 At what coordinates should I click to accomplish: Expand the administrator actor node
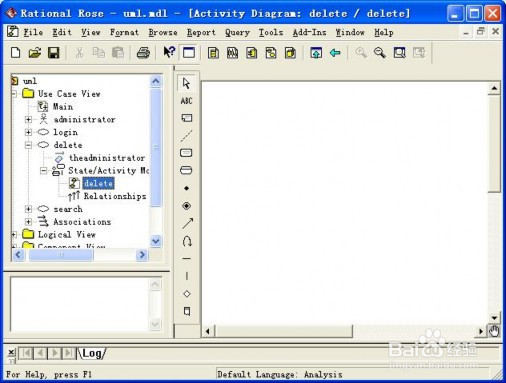(x=28, y=119)
